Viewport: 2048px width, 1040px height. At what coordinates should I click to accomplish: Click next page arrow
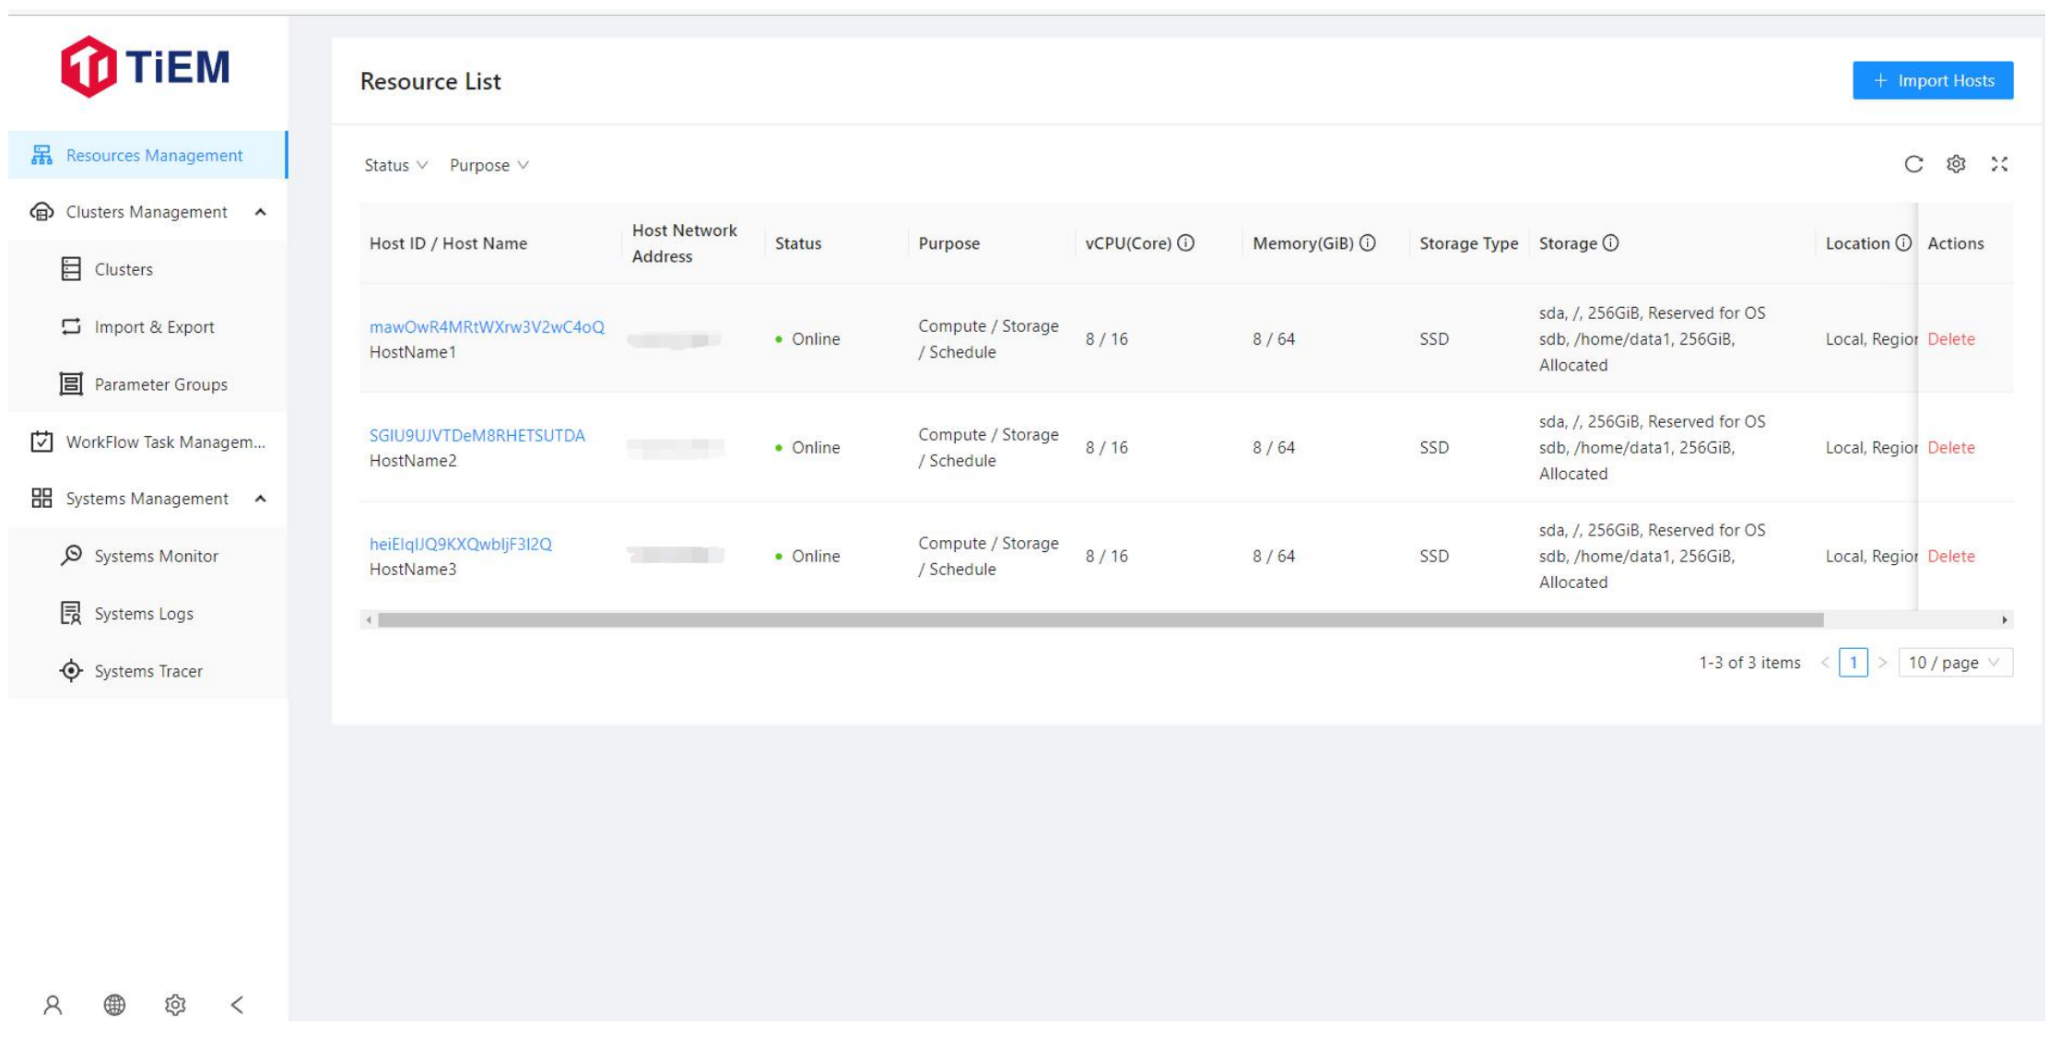pyautogui.click(x=1882, y=662)
